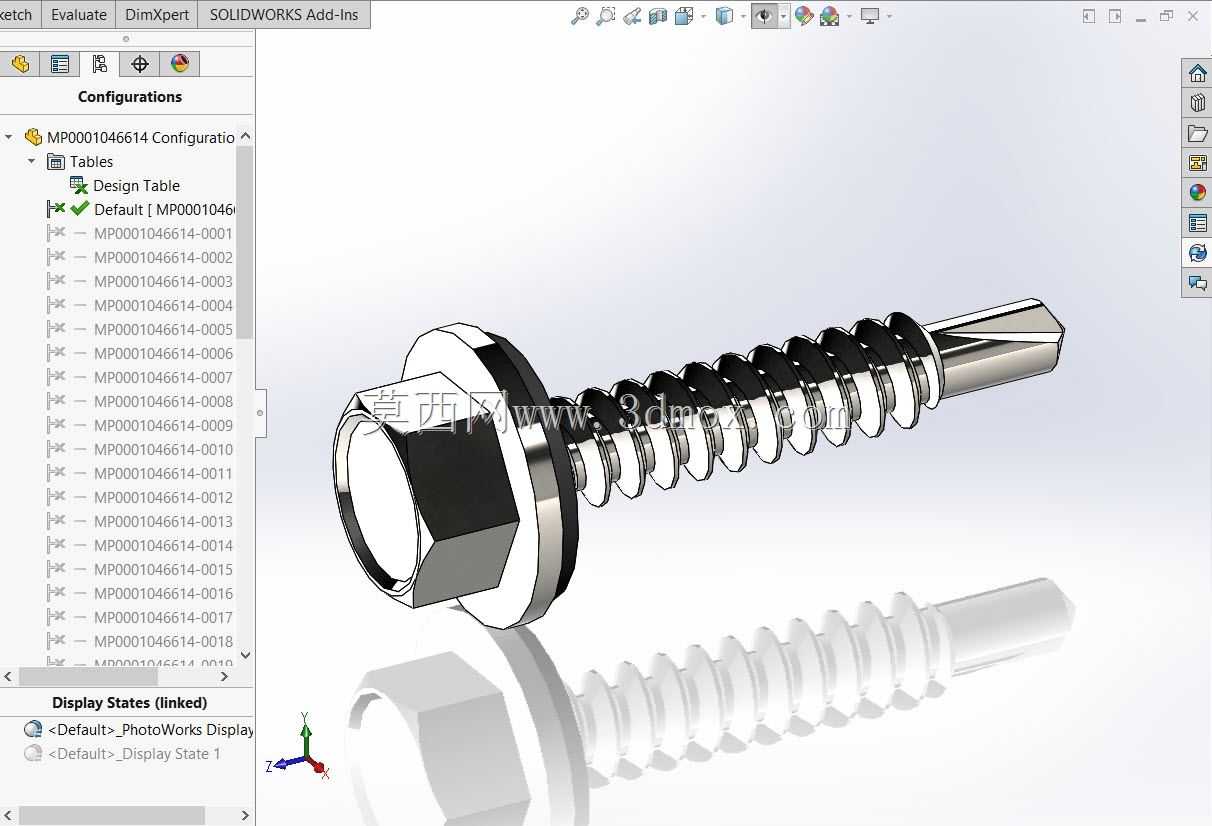This screenshot has width=1212, height=826.
Task: Collapse the MP0001046614 Configurations root node
Action: tap(9, 137)
